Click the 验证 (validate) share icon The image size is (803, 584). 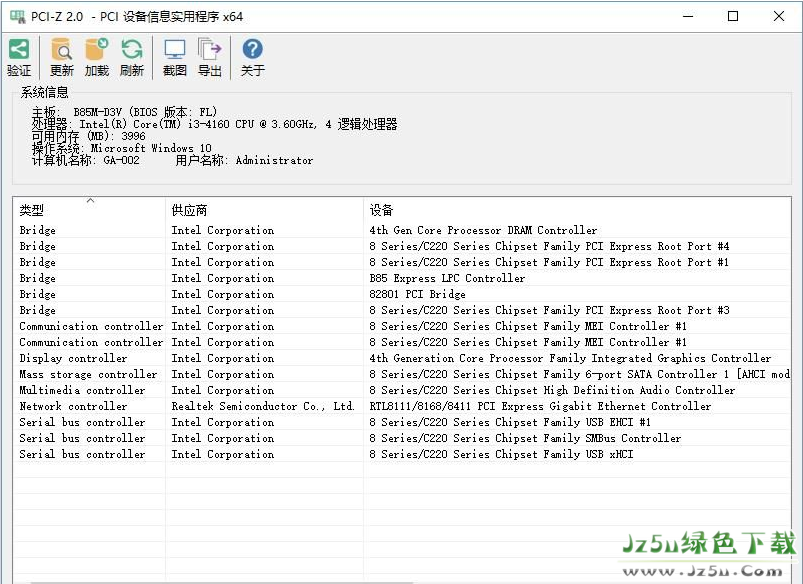pos(19,50)
